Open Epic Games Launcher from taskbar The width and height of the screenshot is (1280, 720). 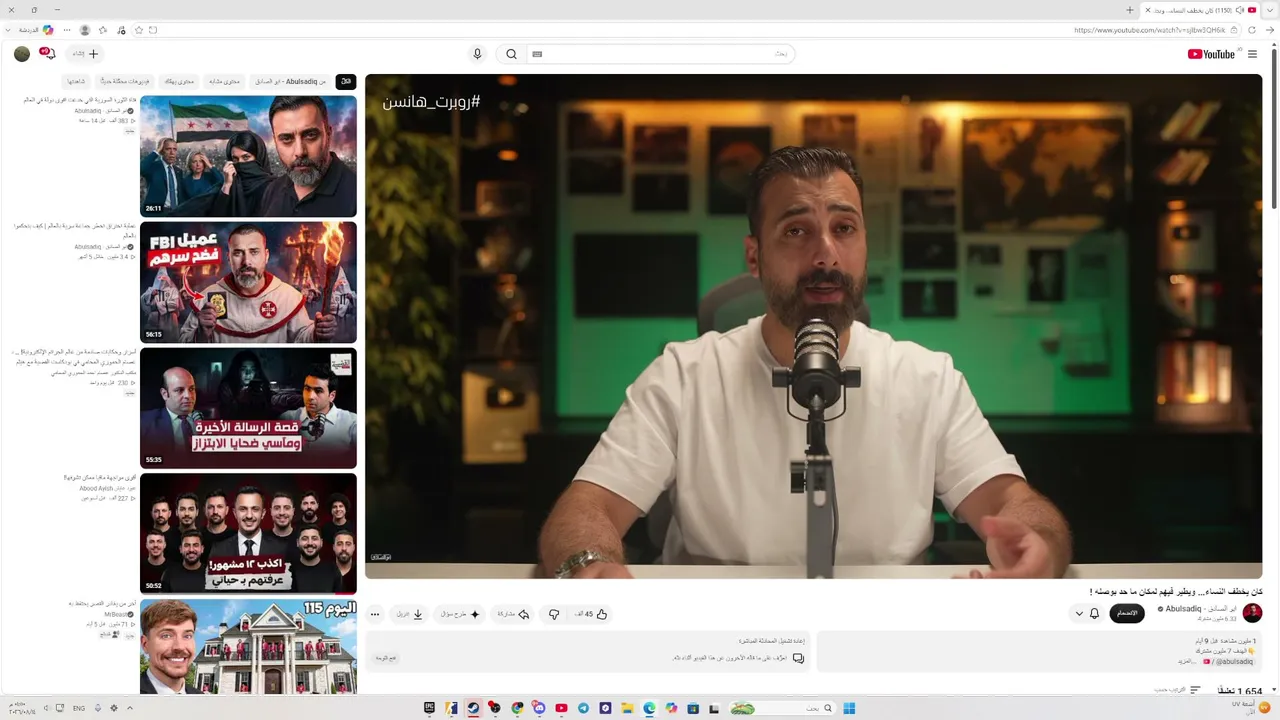429,708
